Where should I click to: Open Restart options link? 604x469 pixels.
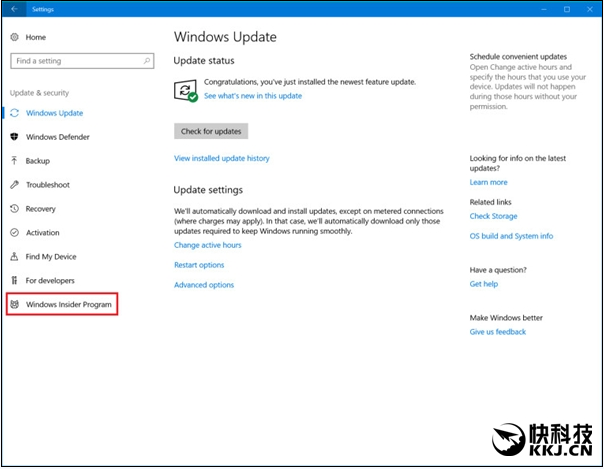tap(199, 265)
